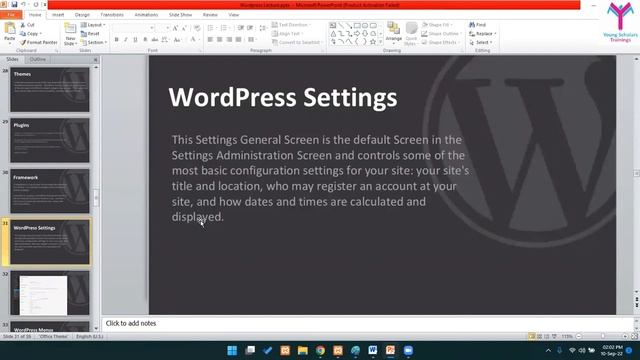Show hidden system tray icons
The height and width of the screenshot is (360, 640).
point(548,351)
